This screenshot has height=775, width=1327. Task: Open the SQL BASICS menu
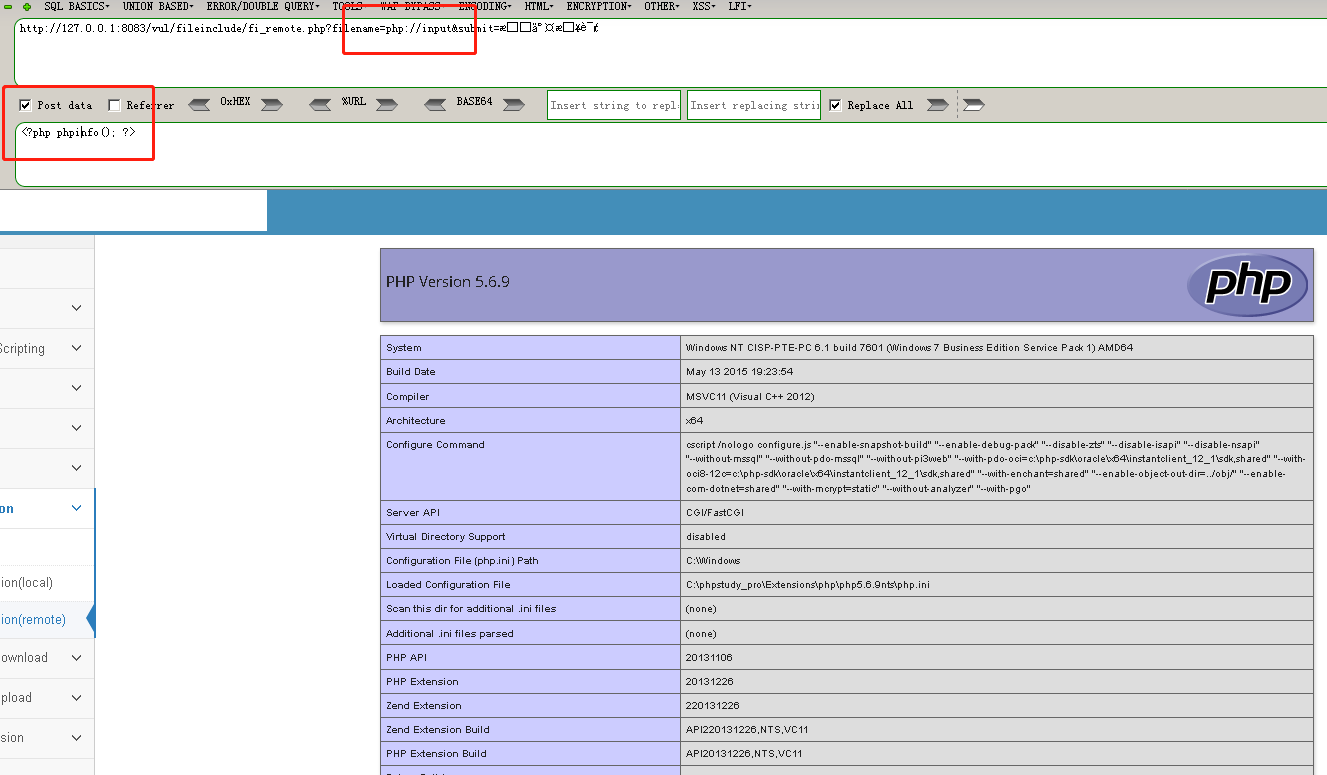tap(79, 6)
